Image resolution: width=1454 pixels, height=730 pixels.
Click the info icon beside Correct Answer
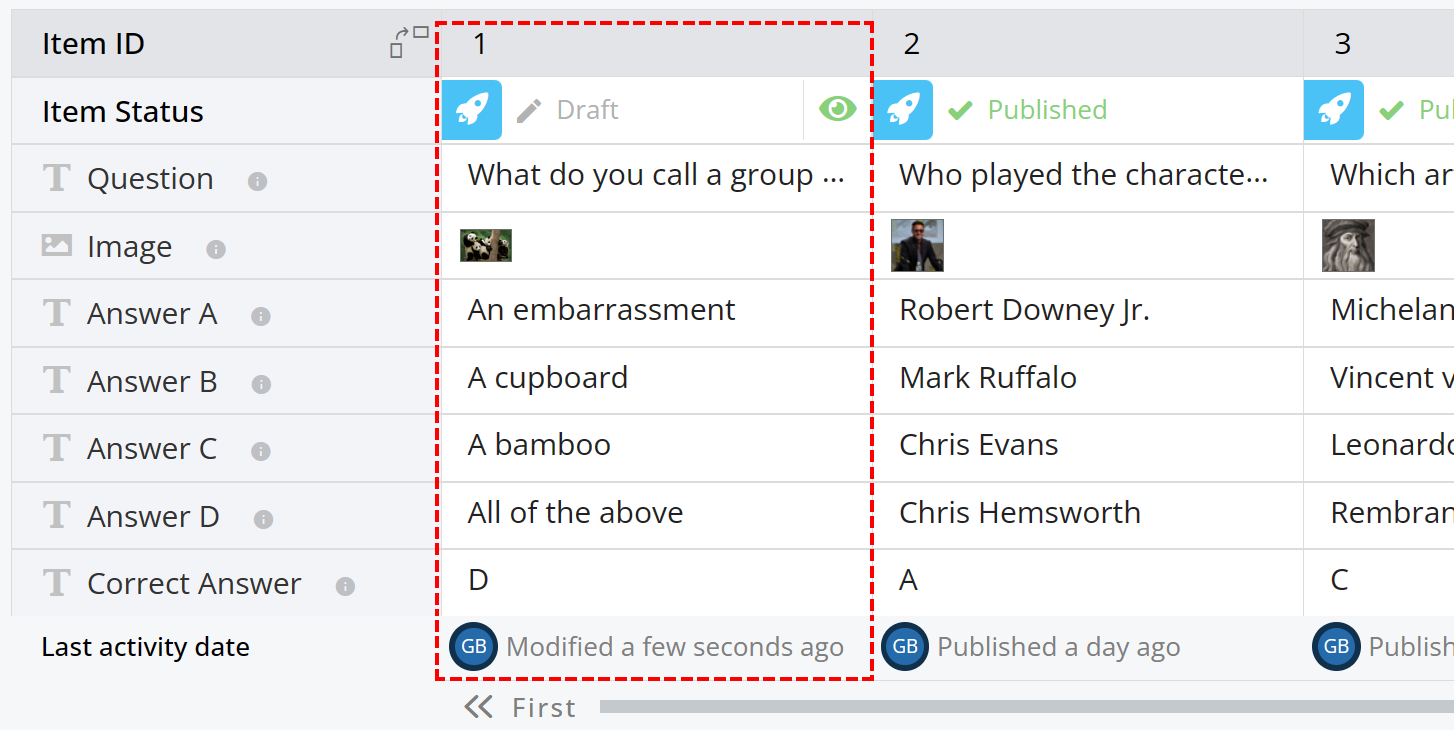(345, 586)
